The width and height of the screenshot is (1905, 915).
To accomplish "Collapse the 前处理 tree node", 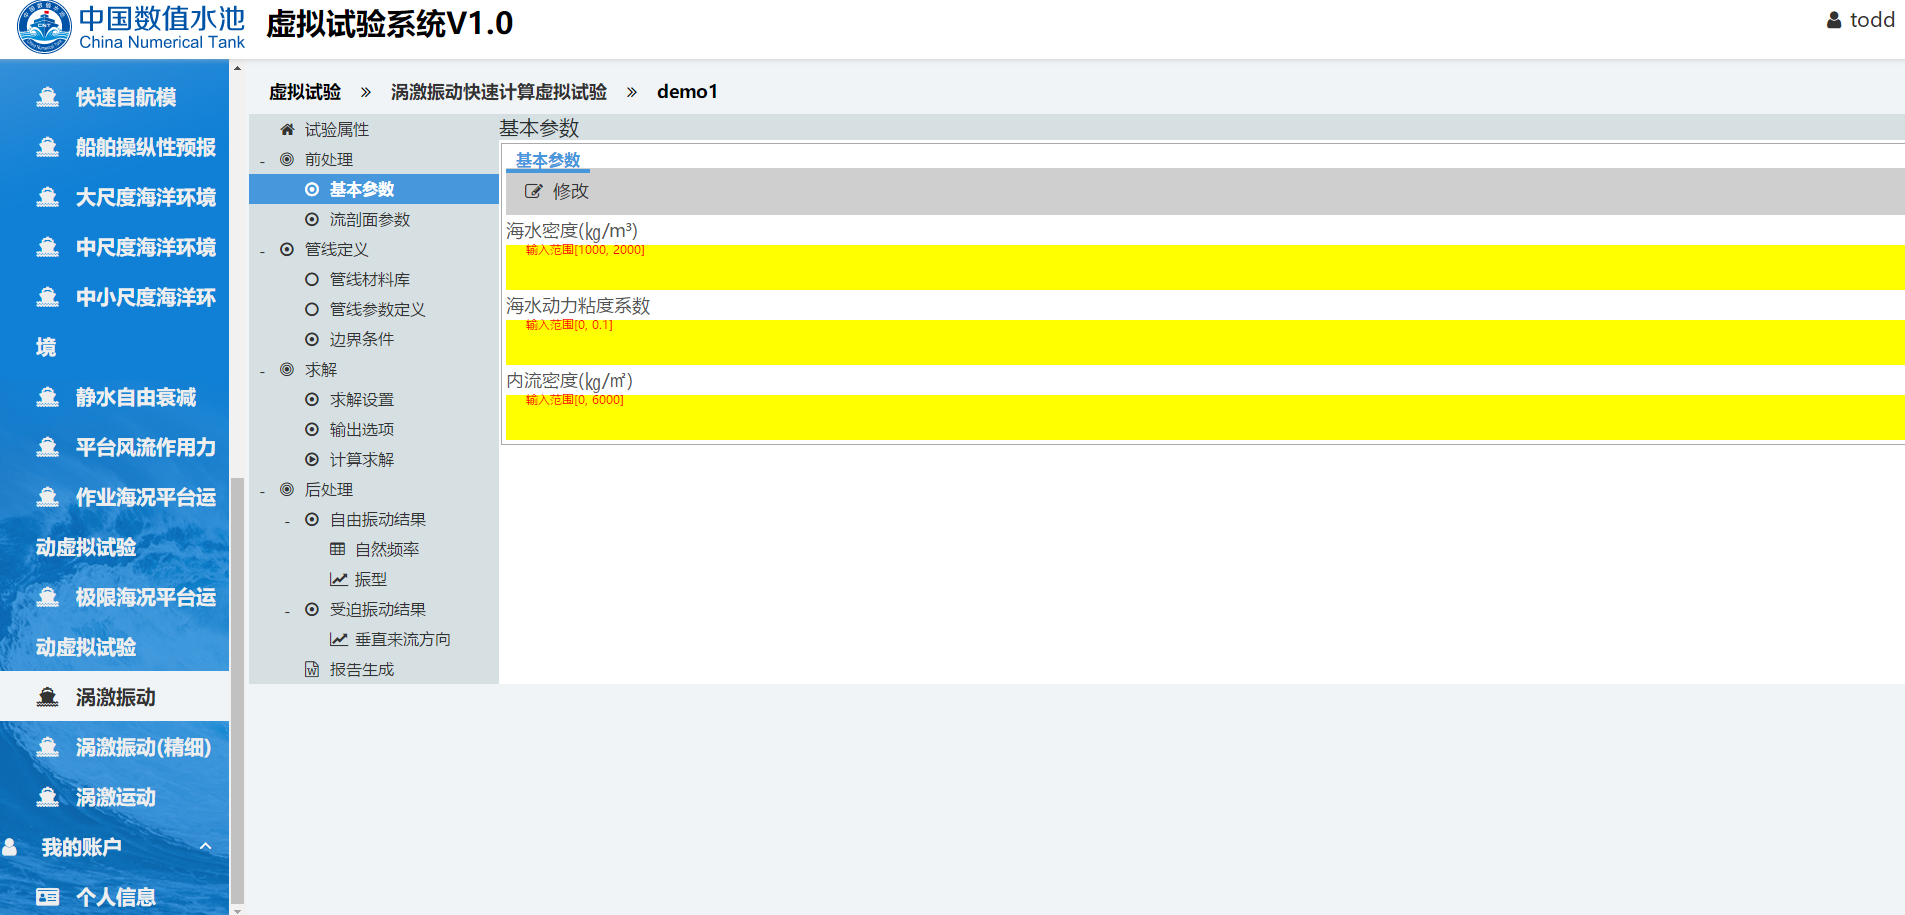I will point(263,161).
